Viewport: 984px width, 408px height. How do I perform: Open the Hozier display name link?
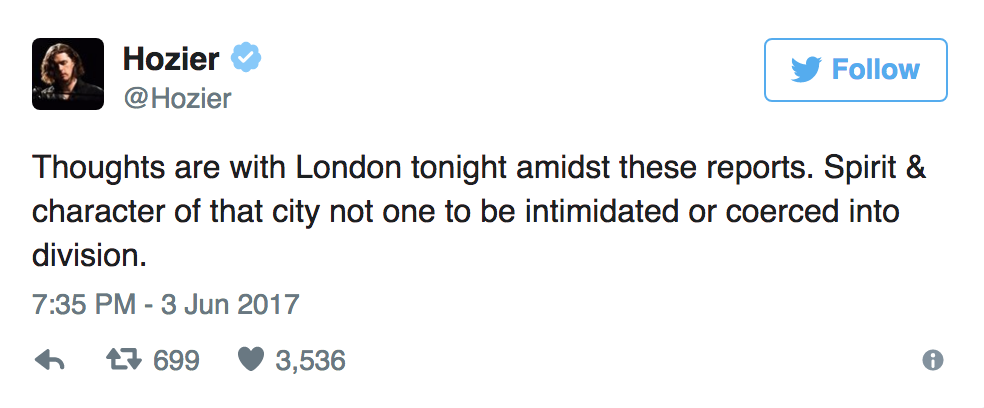coord(171,59)
